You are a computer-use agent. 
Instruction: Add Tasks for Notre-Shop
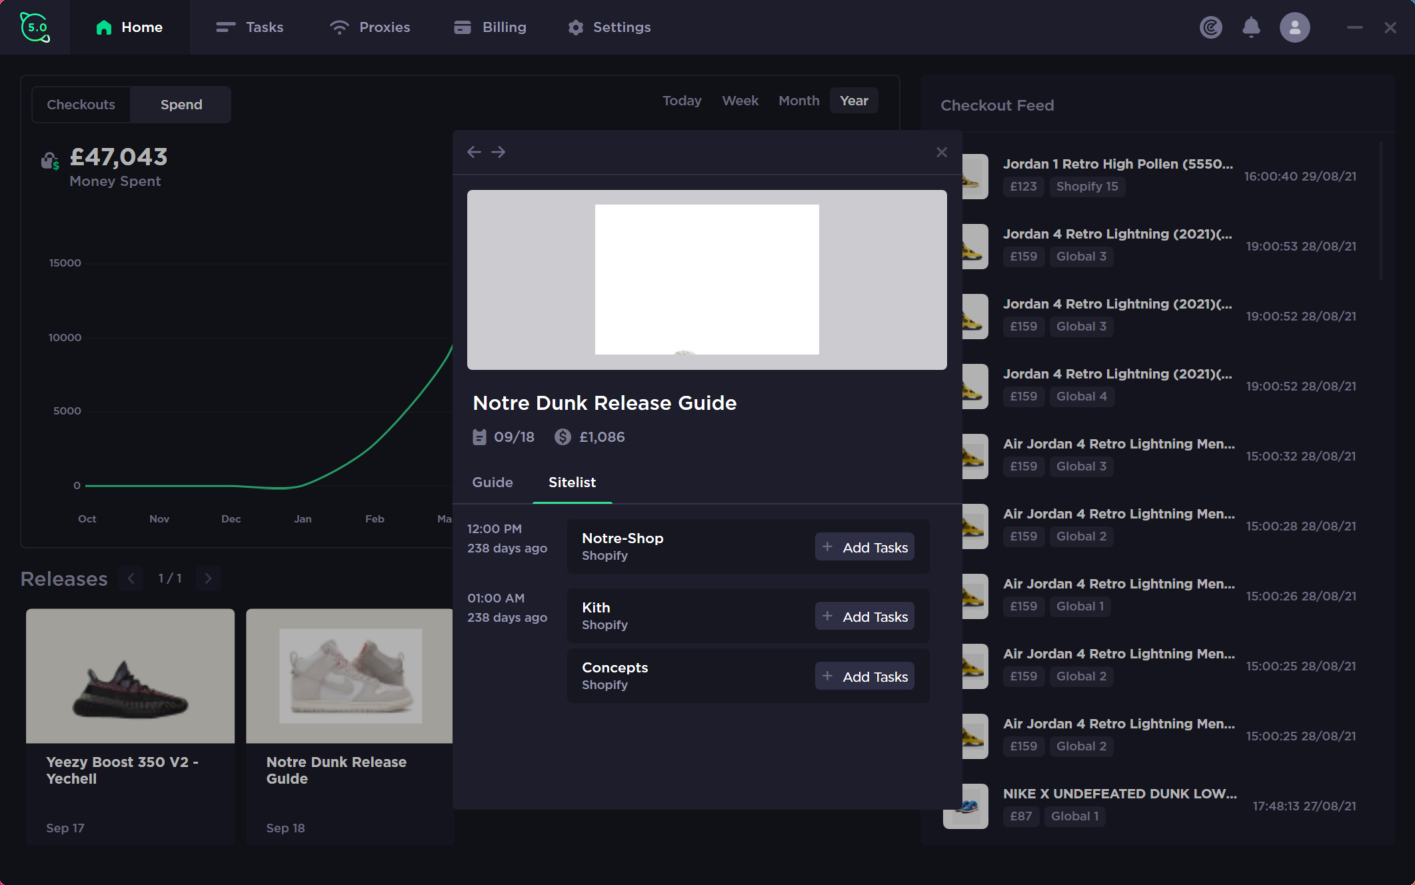coord(865,547)
